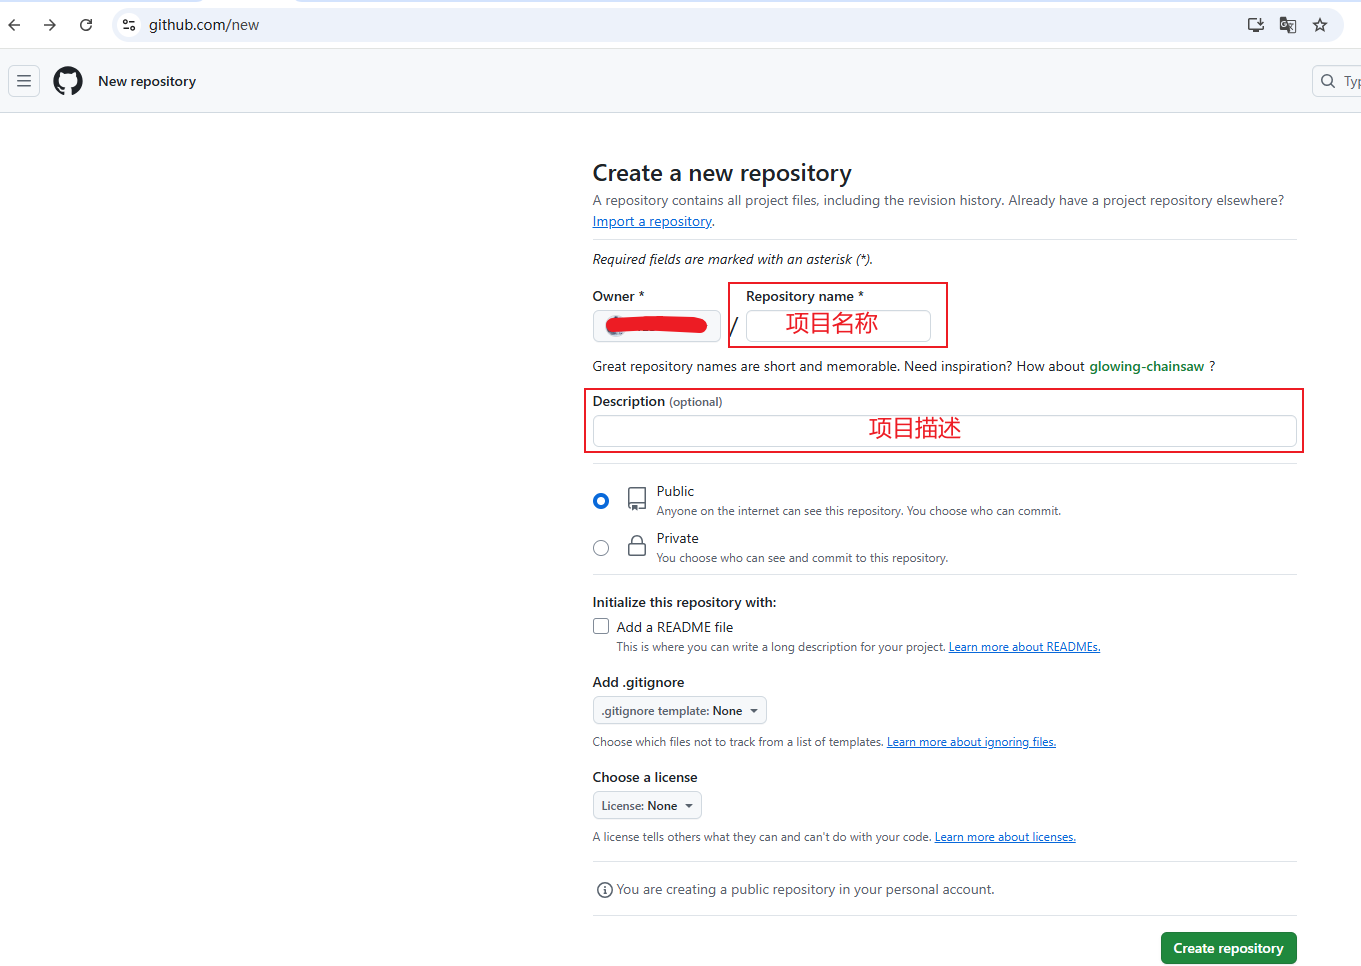The width and height of the screenshot is (1361, 966).
Task: Click the Add .gitignore heading
Action: (x=638, y=682)
